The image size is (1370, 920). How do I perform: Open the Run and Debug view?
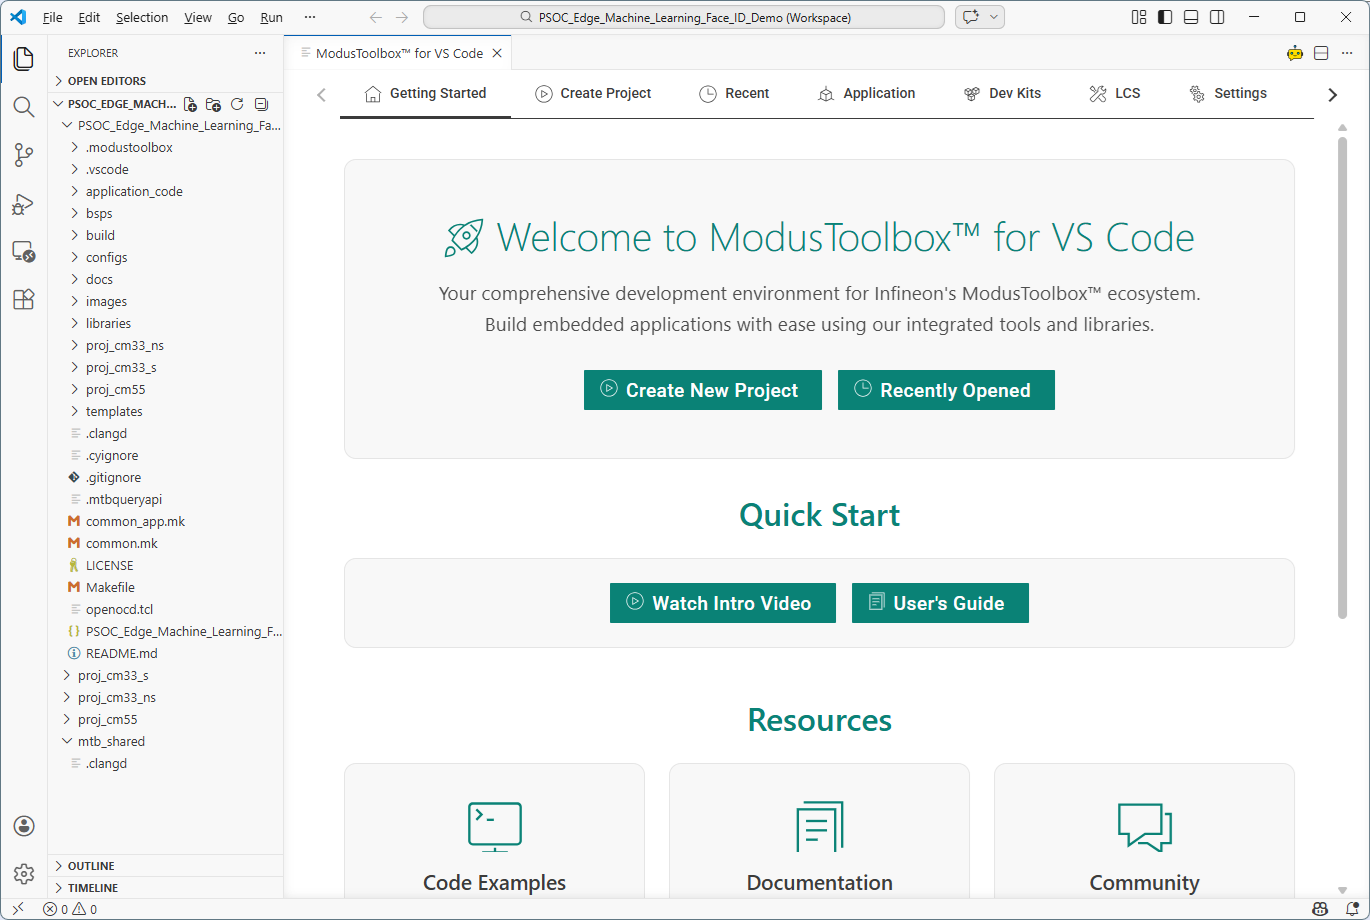click(x=24, y=204)
